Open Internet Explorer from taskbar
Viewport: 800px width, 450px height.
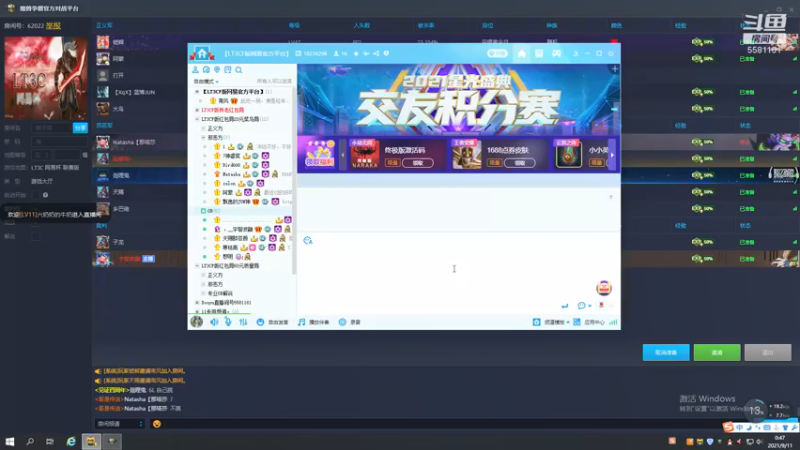(x=71, y=441)
